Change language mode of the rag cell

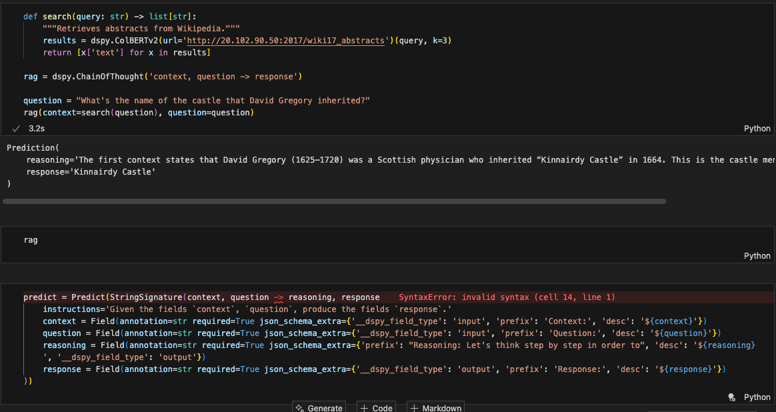click(x=757, y=256)
